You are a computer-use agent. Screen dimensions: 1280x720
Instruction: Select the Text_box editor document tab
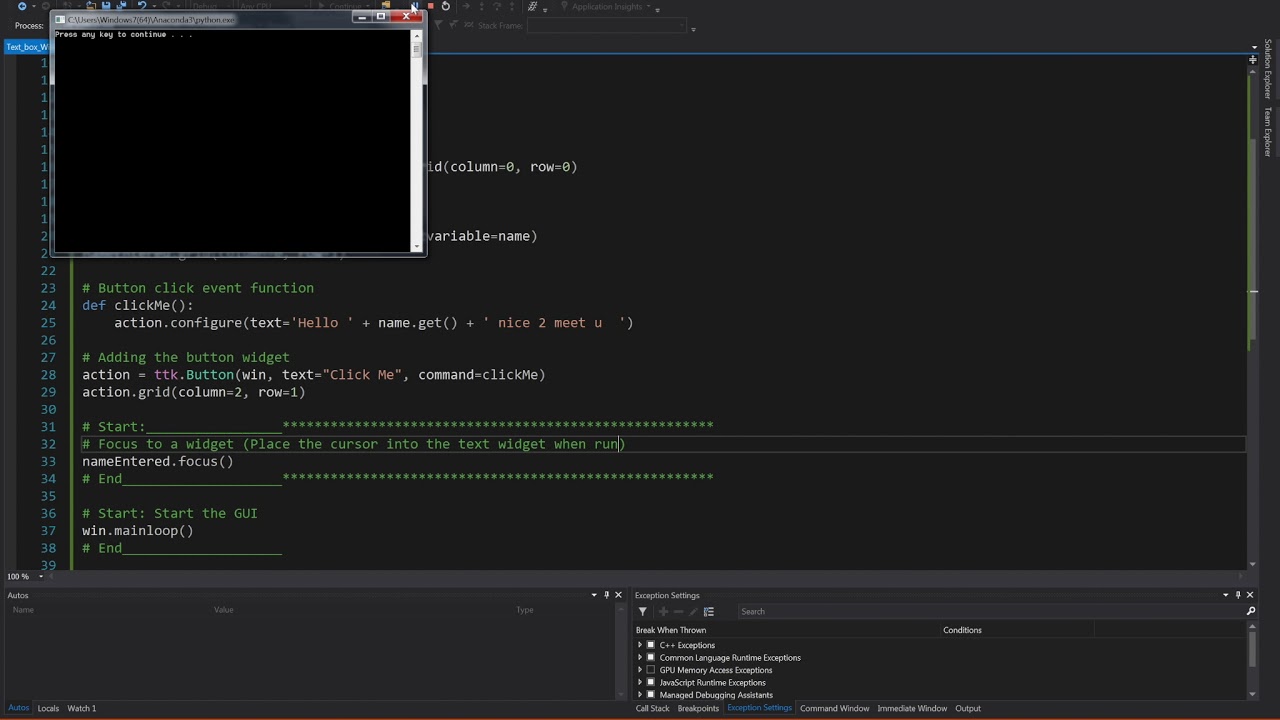tap(28, 47)
